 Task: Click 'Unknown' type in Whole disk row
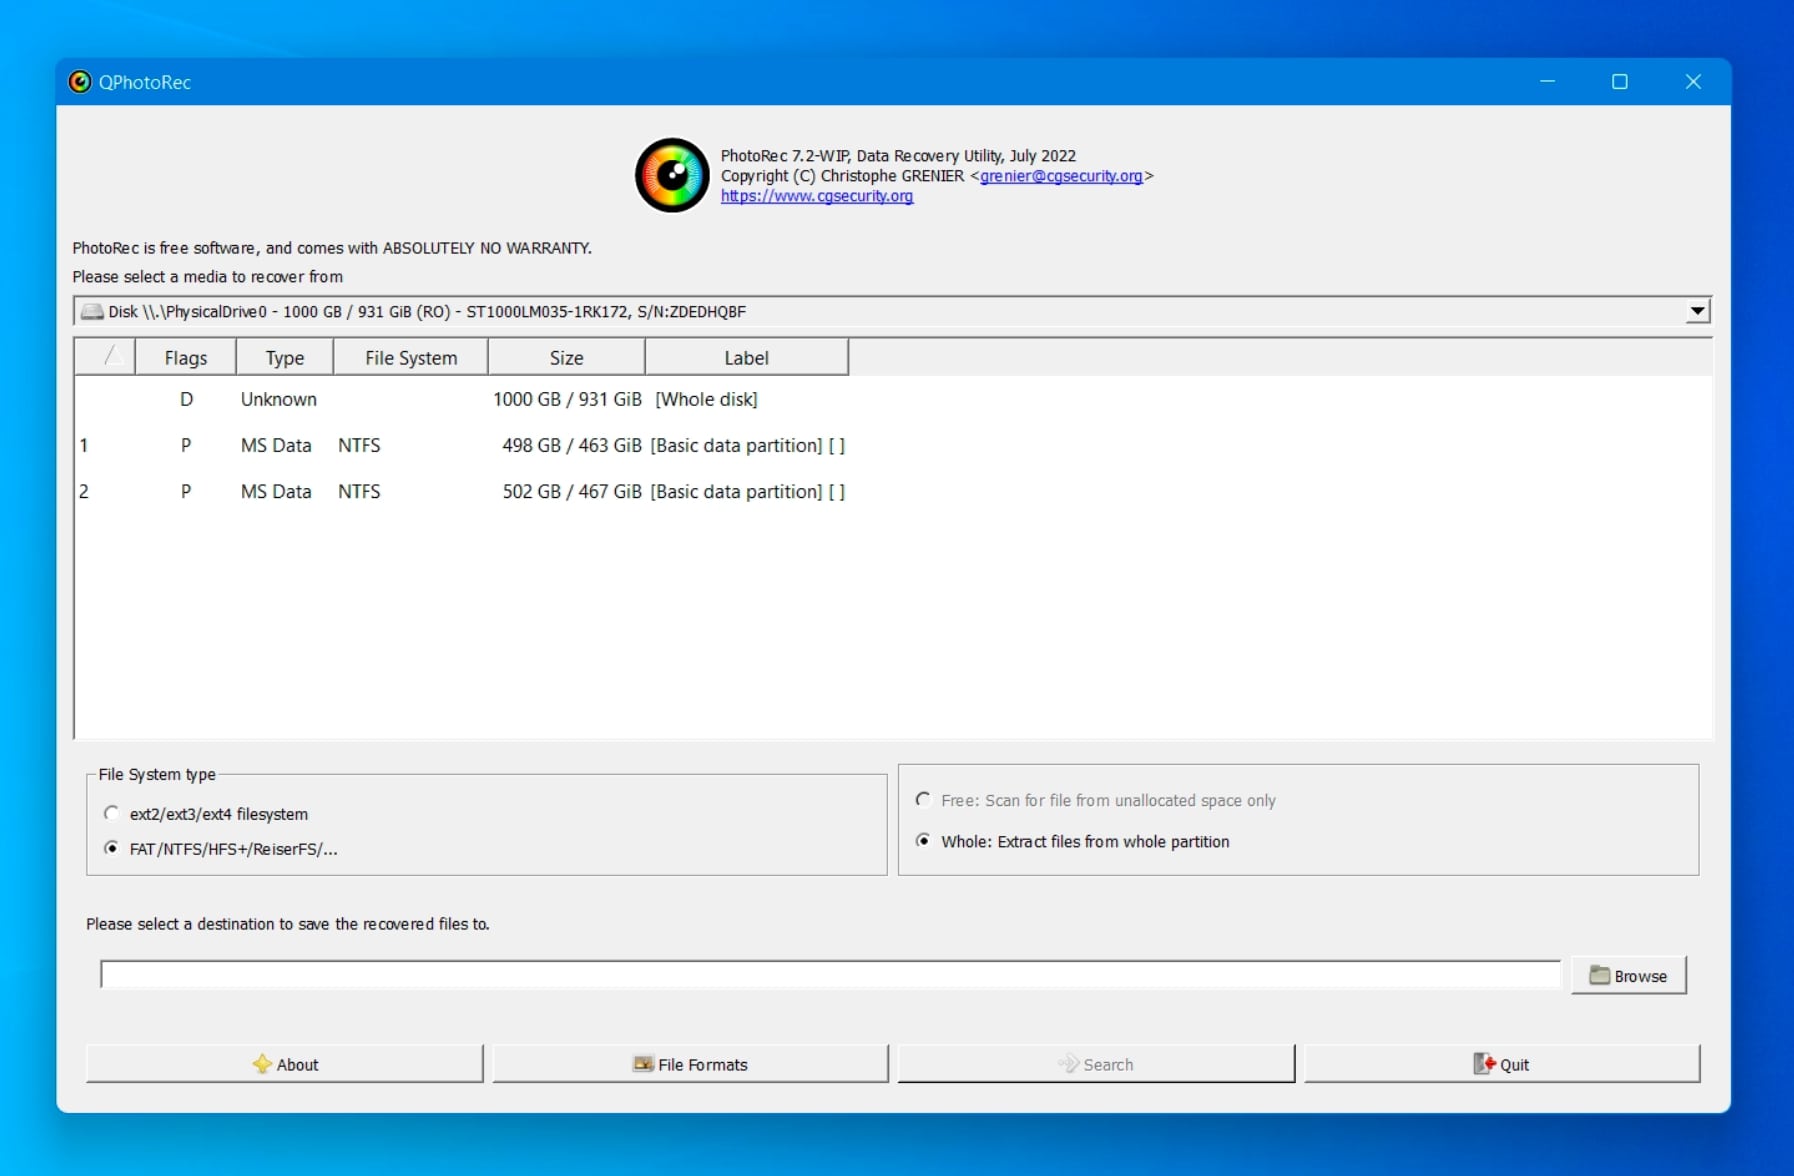pos(279,399)
